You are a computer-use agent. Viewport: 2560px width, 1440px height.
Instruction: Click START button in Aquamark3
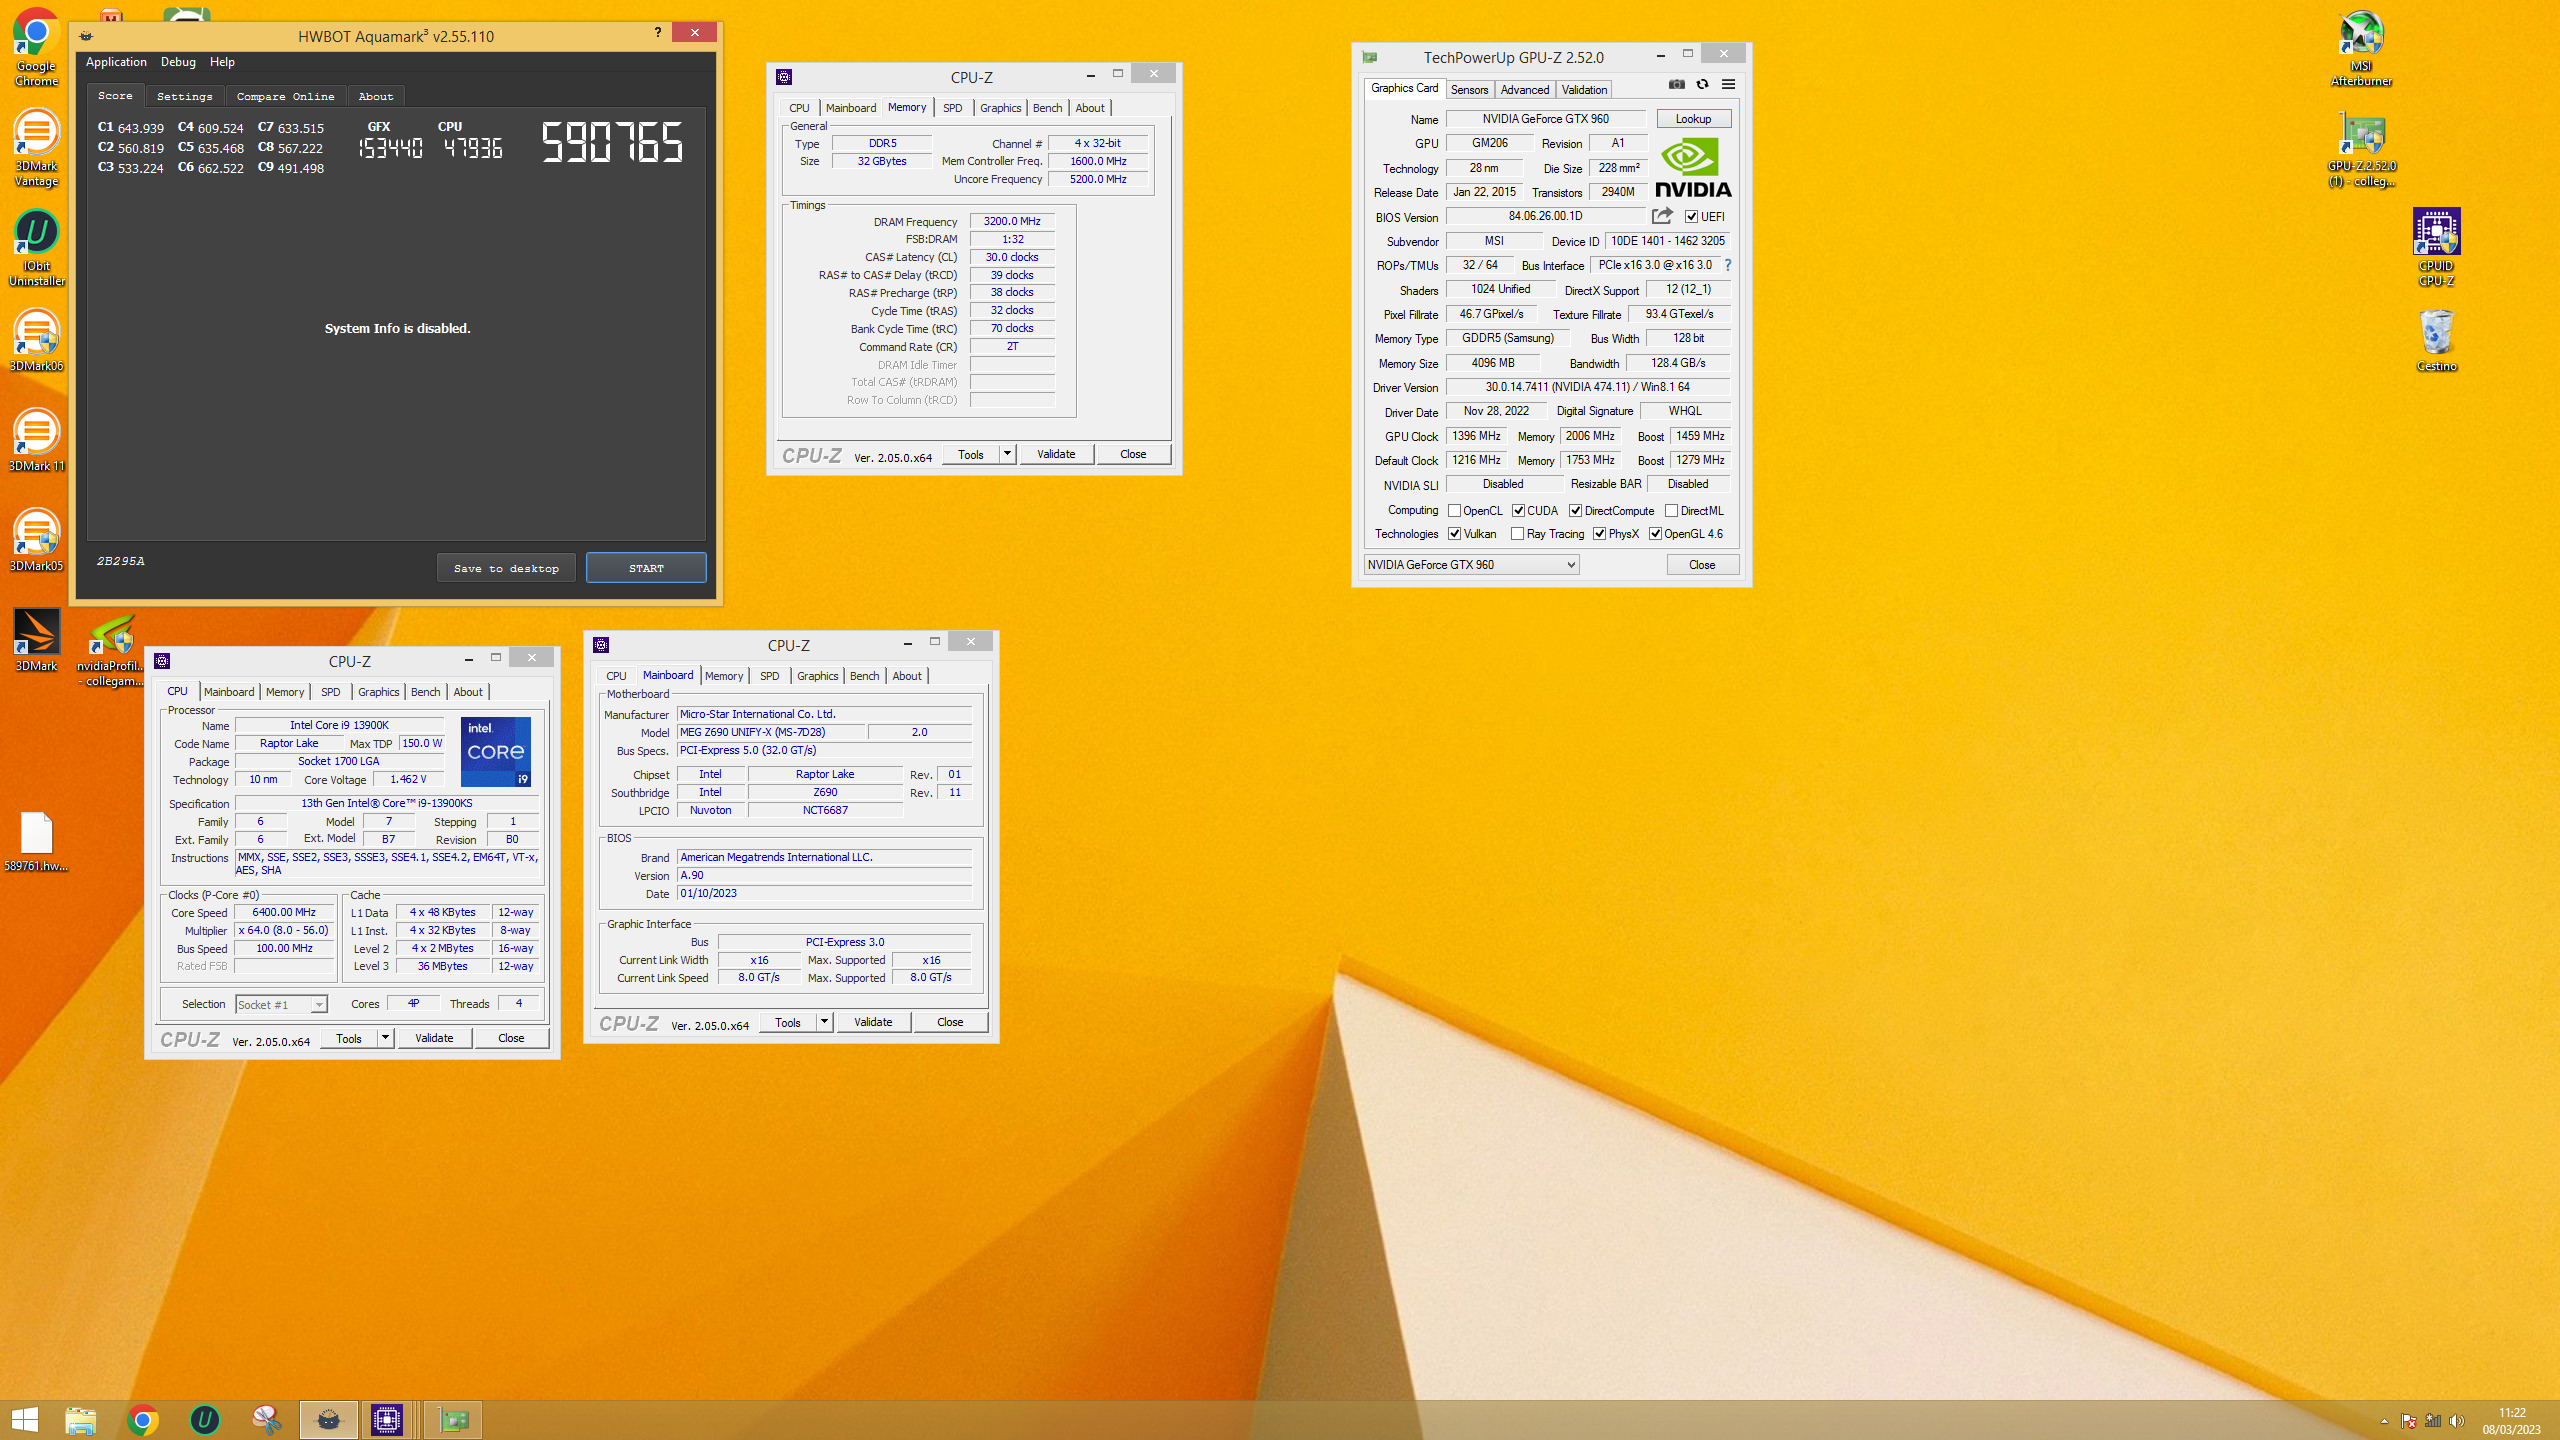pyautogui.click(x=646, y=568)
